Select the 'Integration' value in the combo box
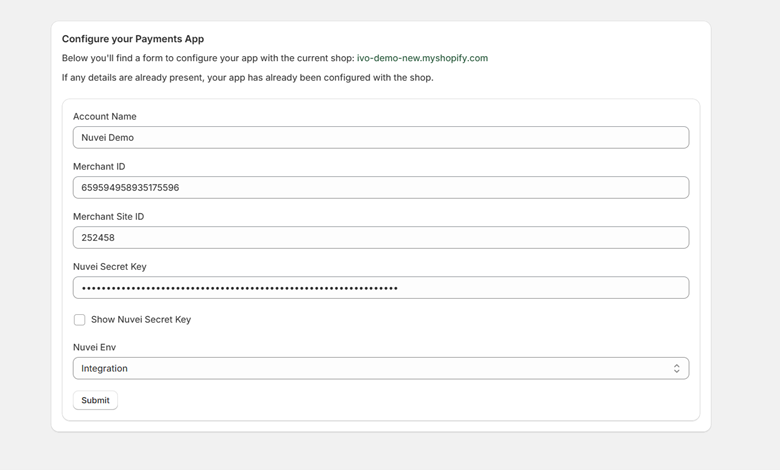780x470 pixels. pos(104,369)
